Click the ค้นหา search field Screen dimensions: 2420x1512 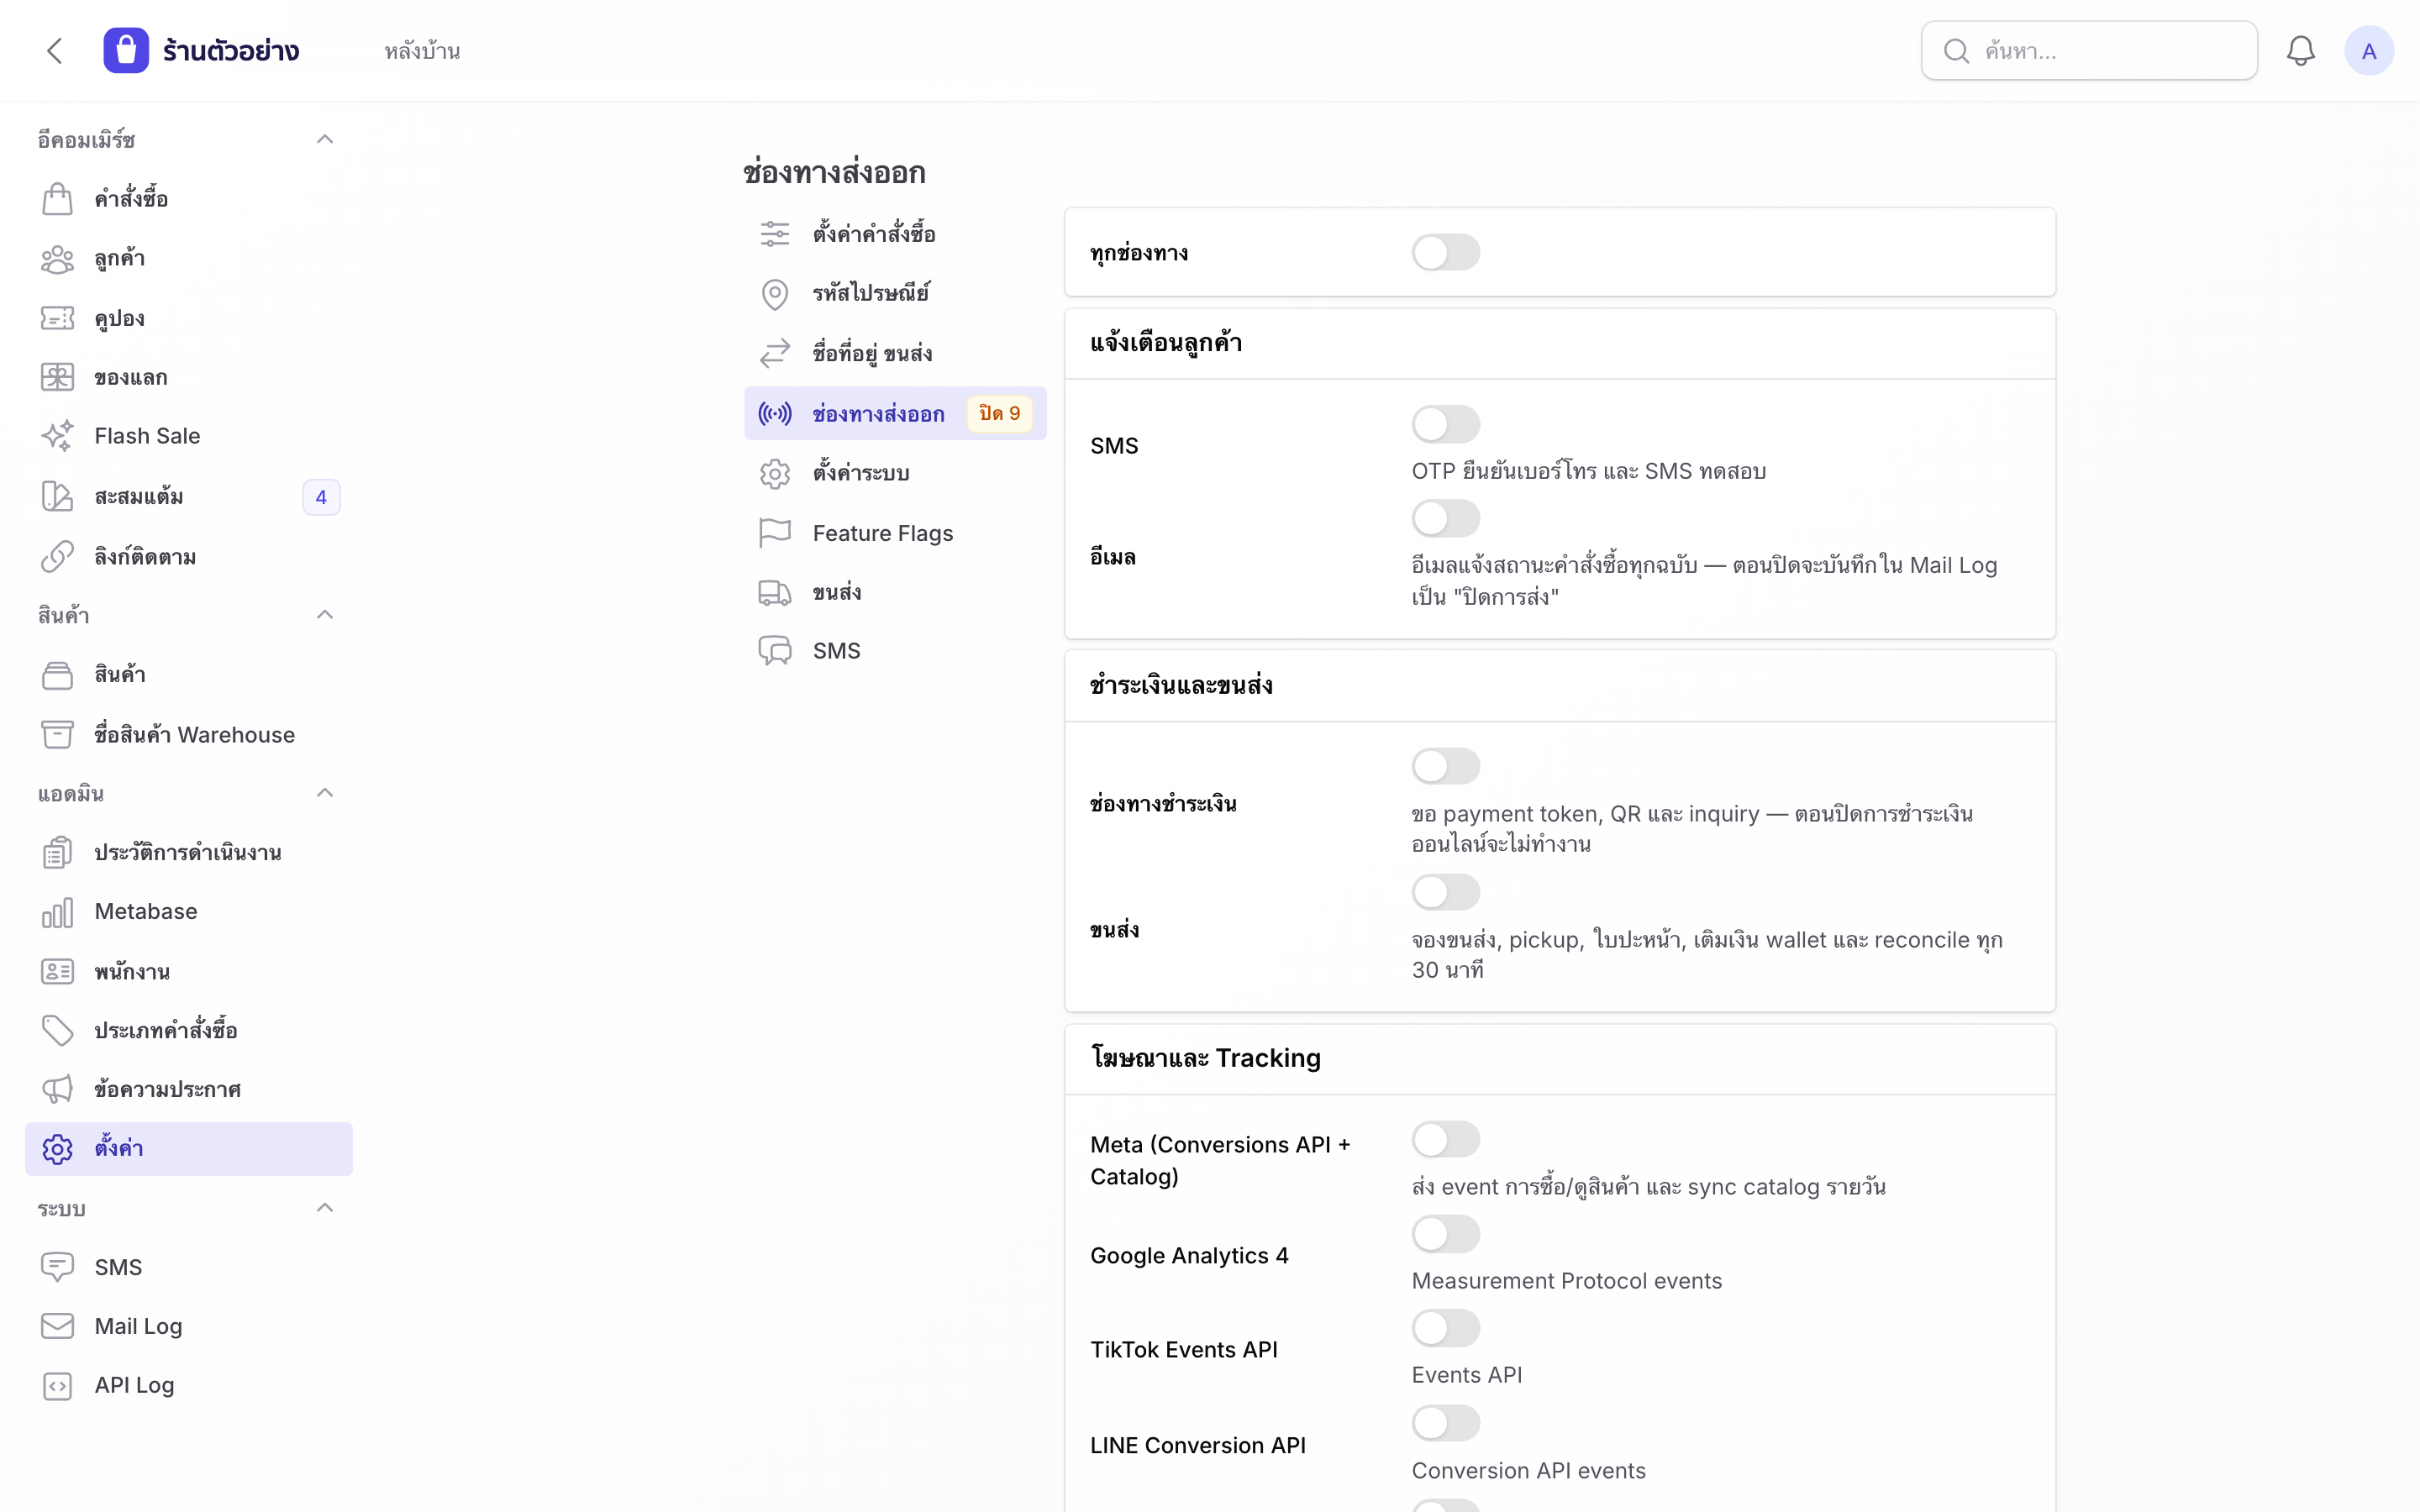coord(2089,51)
